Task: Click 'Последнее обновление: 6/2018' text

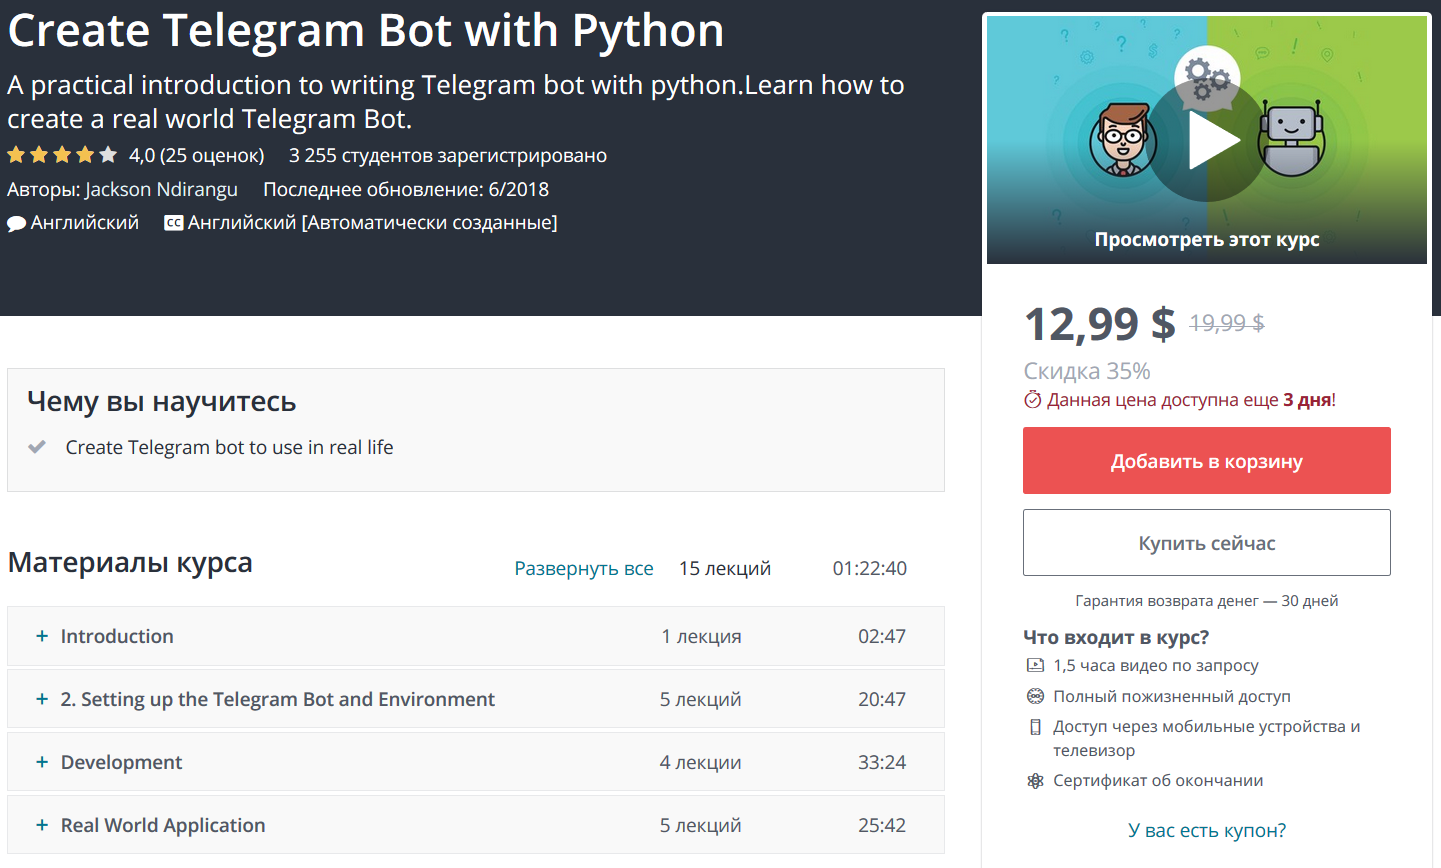Action: 406,189
